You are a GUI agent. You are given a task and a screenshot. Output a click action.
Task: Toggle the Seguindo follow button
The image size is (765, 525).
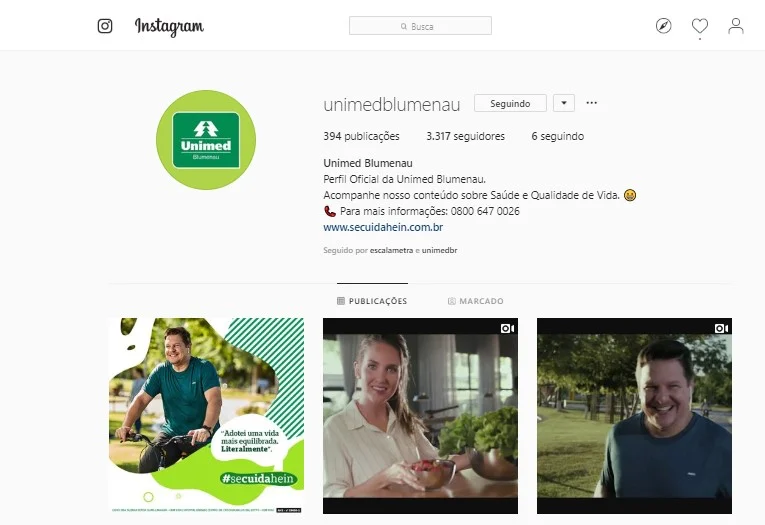(510, 103)
